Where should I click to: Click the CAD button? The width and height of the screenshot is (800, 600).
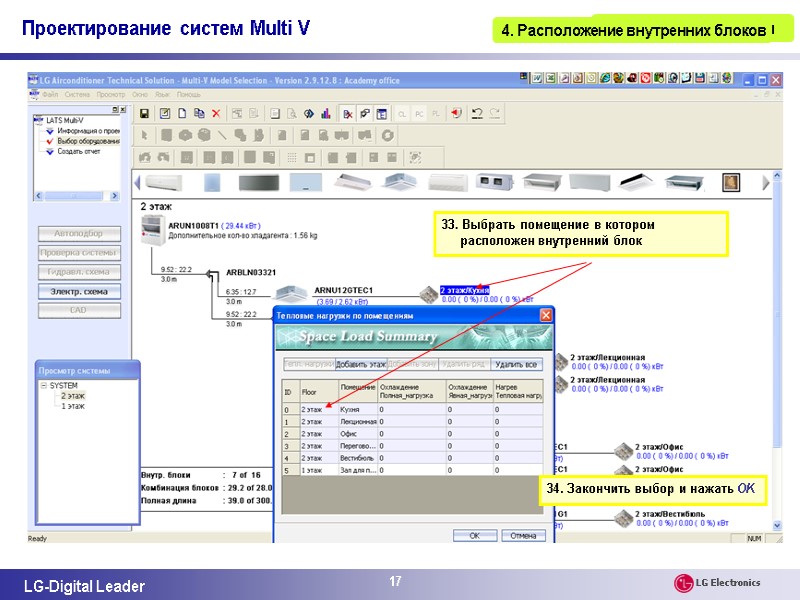79,310
